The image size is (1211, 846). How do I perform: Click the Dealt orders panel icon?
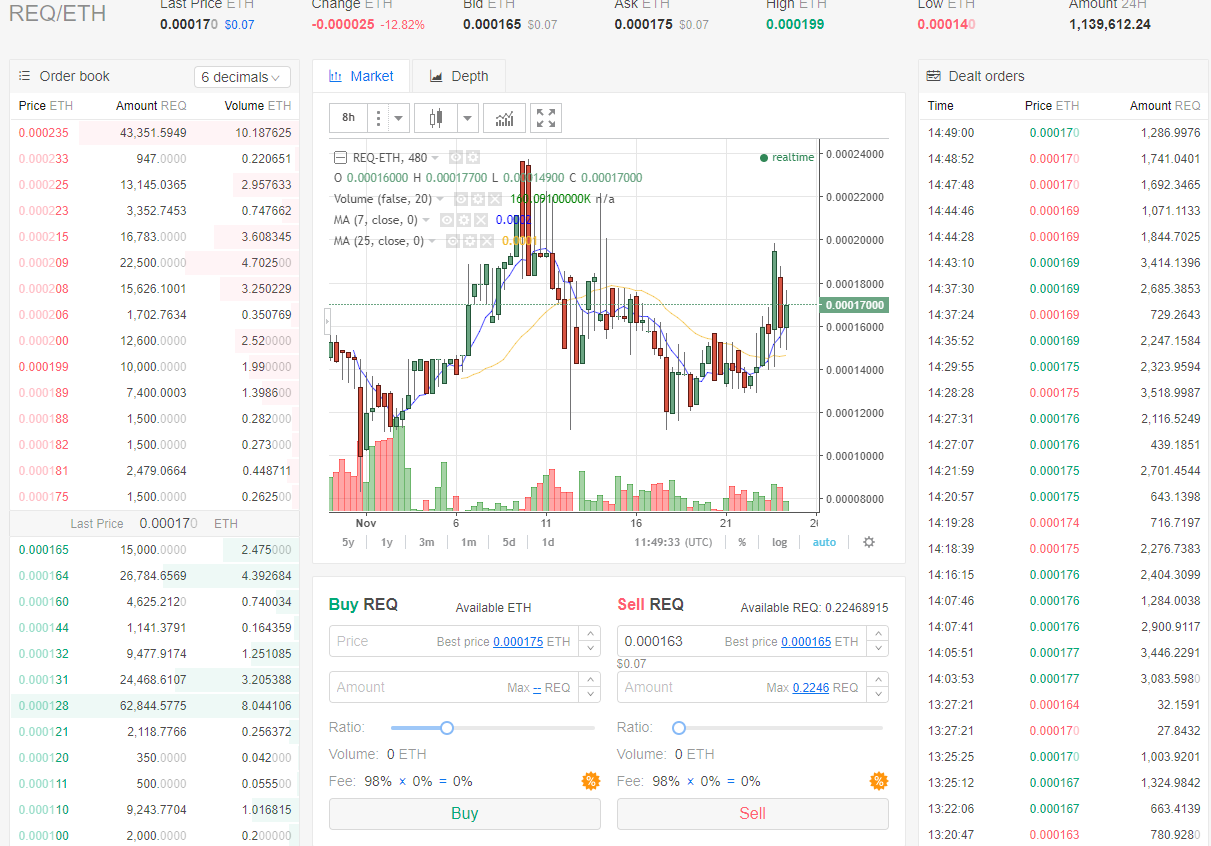click(x=933, y=76)
